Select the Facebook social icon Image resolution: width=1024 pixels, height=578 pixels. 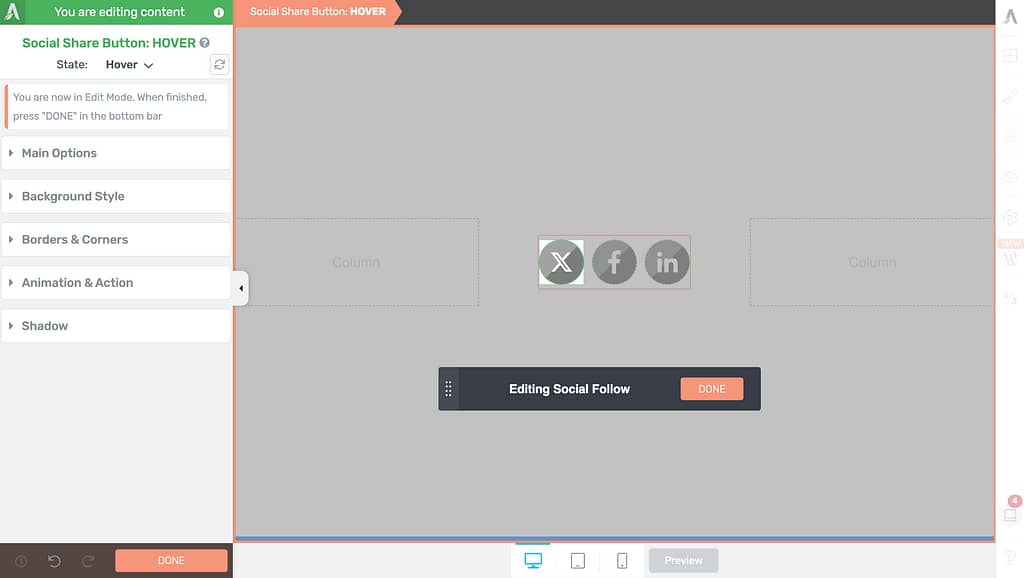click(614, 262)
